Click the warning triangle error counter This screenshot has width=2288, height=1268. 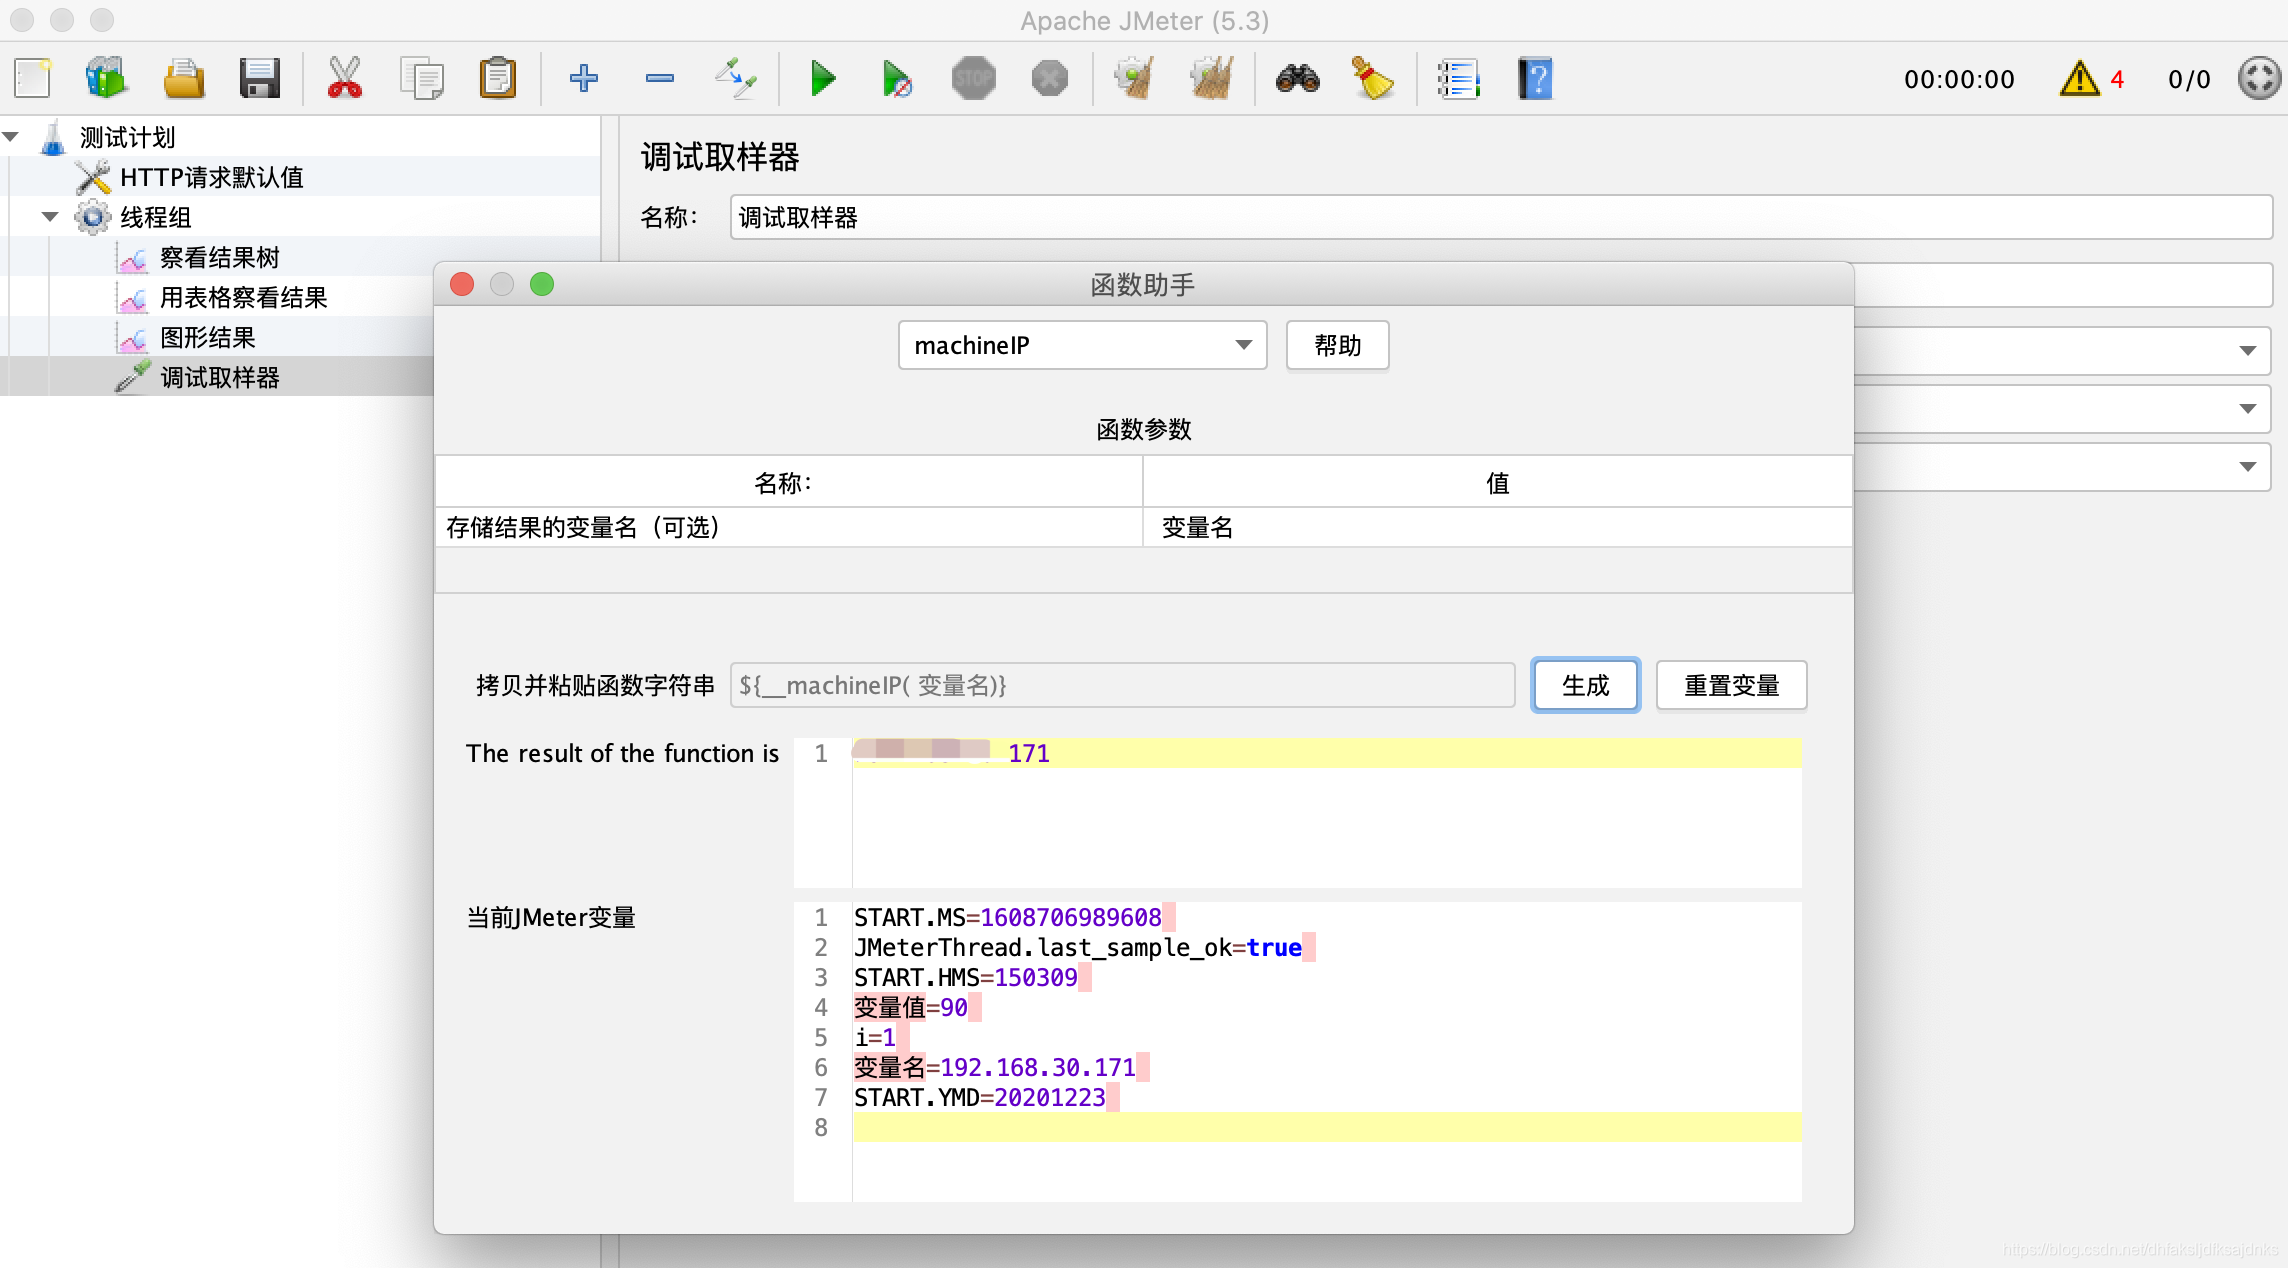[x=2080, y=78]
